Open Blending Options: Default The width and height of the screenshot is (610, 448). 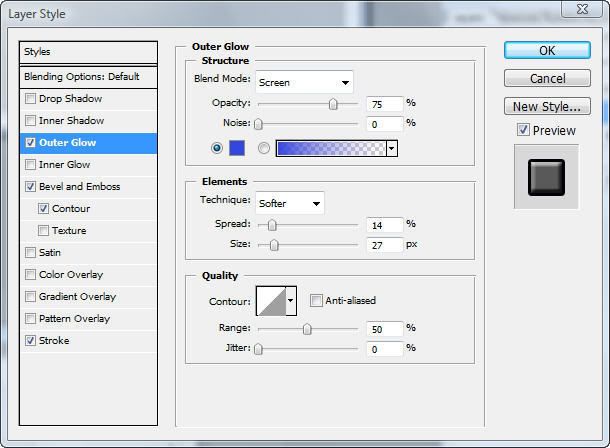(x=88, y=77)
